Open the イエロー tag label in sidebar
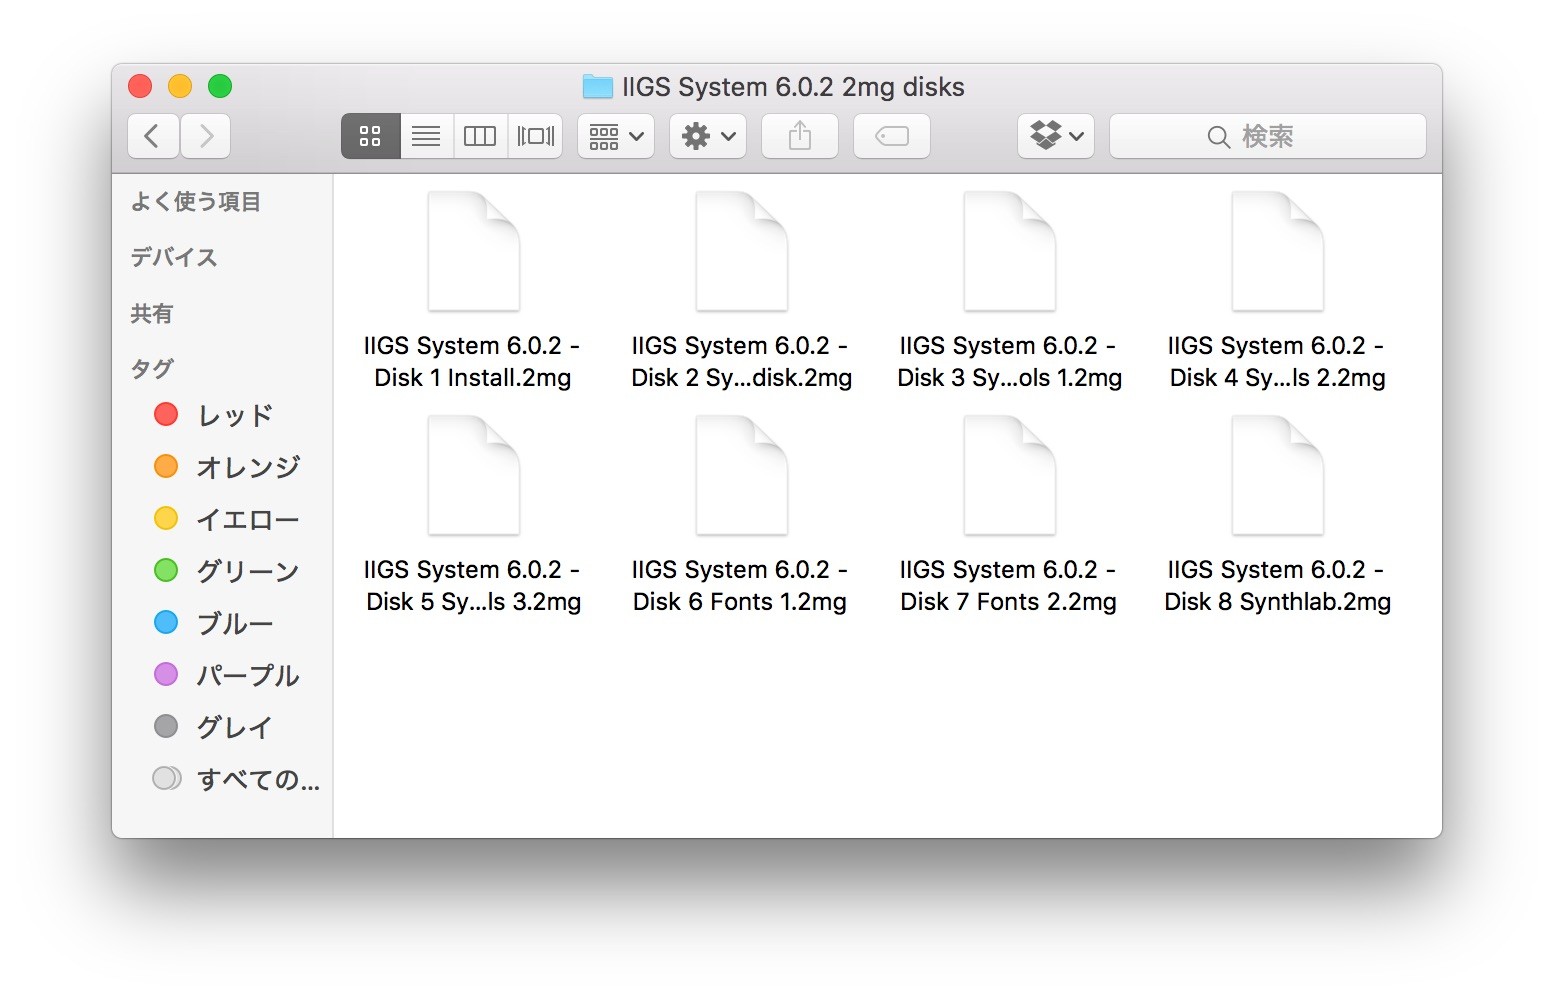This screenshot has height=998, width=1554. (248, 520)
